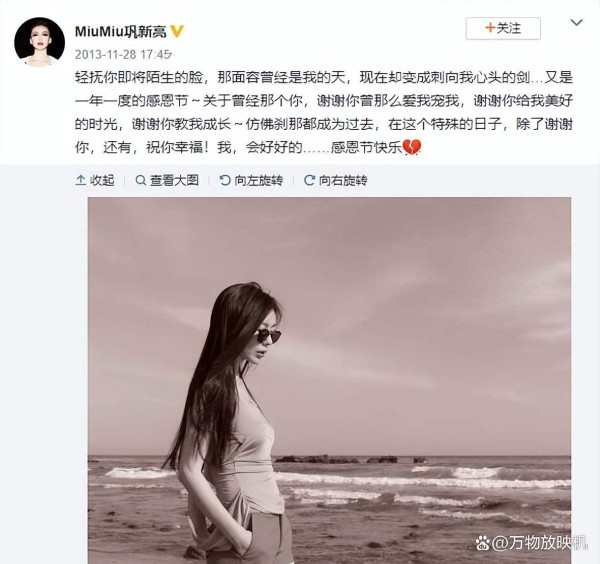Viewport: 600px width, 564px height.
Task: Click the rotate-left arrow icon
Action: click(225, 180)
